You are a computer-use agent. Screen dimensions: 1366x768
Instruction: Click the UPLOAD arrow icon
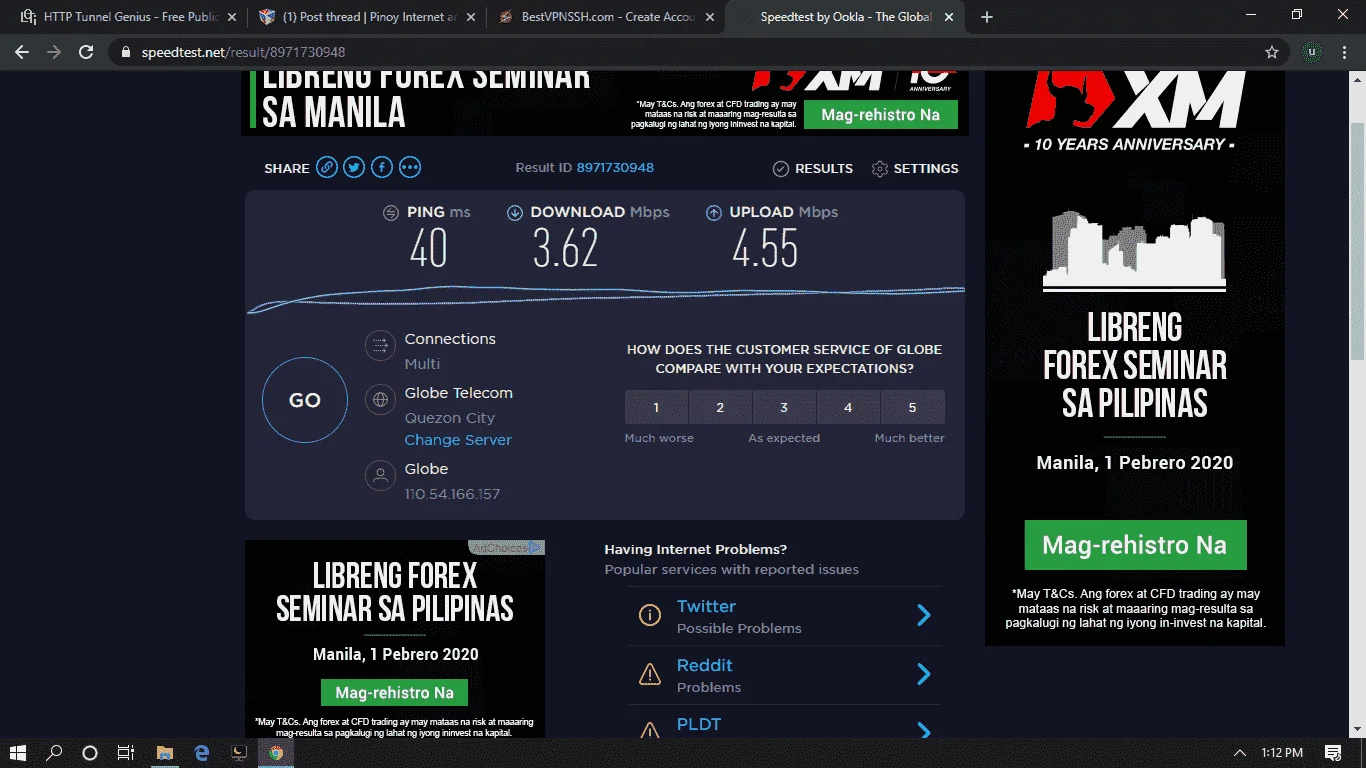click(714, 212)
